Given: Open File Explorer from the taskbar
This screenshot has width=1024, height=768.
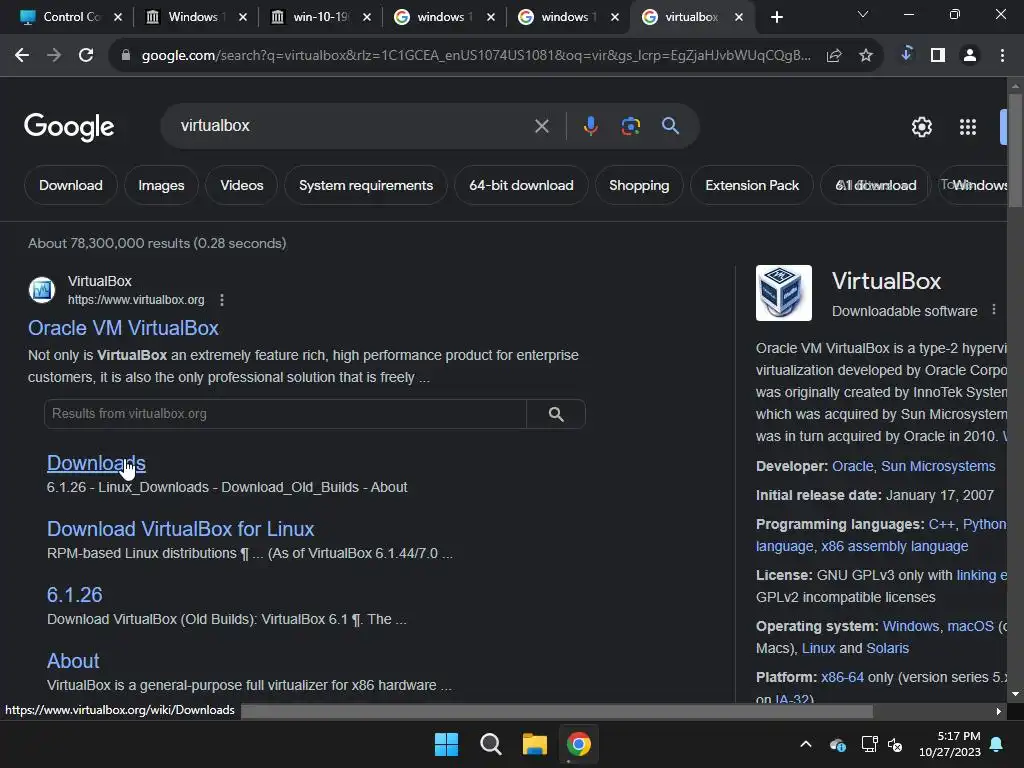Looking at the screenshot, I should click(534, 744).
